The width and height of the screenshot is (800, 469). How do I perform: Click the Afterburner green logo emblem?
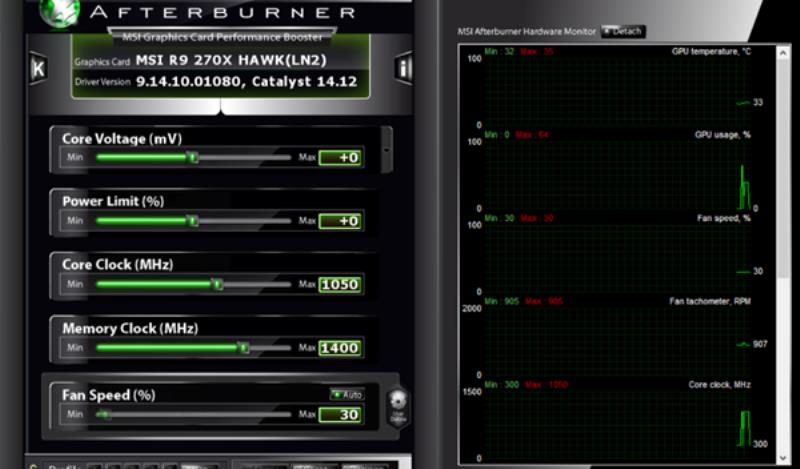[60, 13]
